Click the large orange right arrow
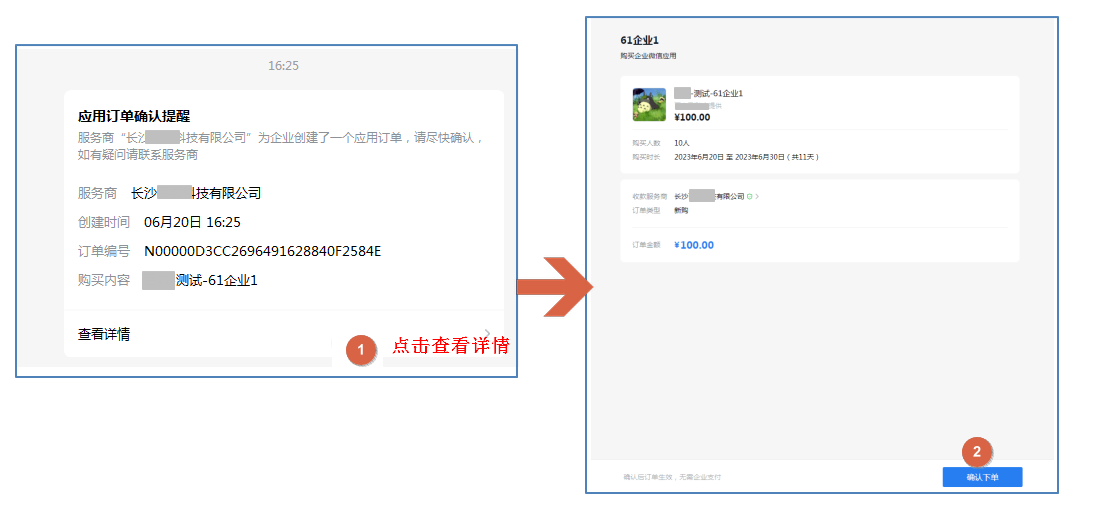The image size is (1095, 525). 556,287
